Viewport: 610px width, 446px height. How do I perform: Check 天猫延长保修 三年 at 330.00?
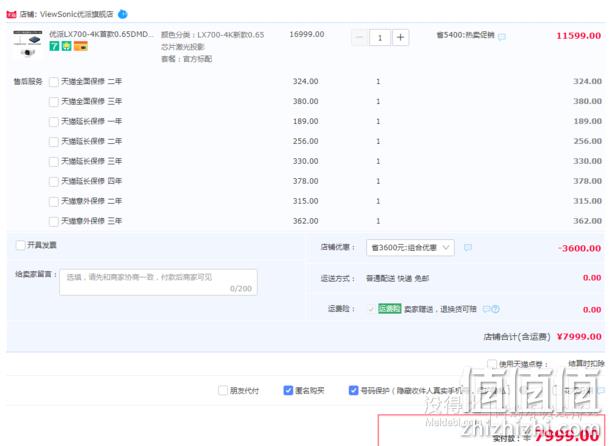coord(54,162)
